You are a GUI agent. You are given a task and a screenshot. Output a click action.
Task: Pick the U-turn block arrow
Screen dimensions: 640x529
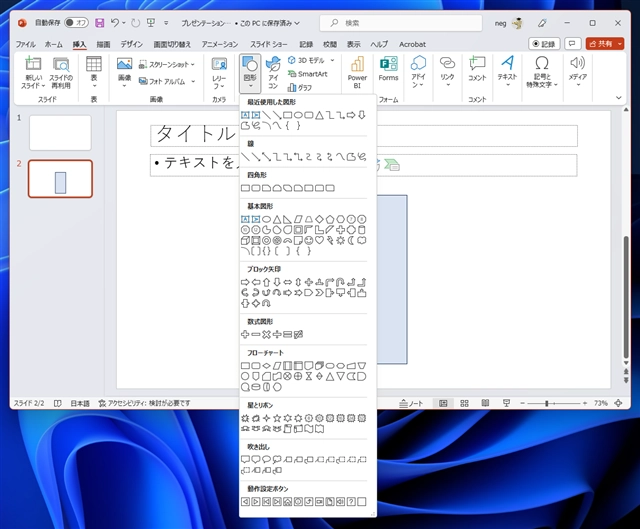pos(340,282)
